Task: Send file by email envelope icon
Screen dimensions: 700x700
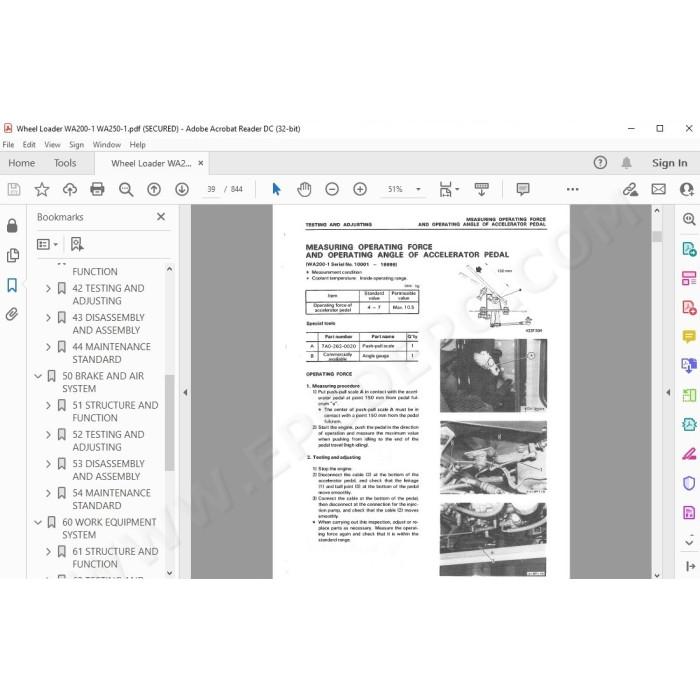Action: [658, 189]
